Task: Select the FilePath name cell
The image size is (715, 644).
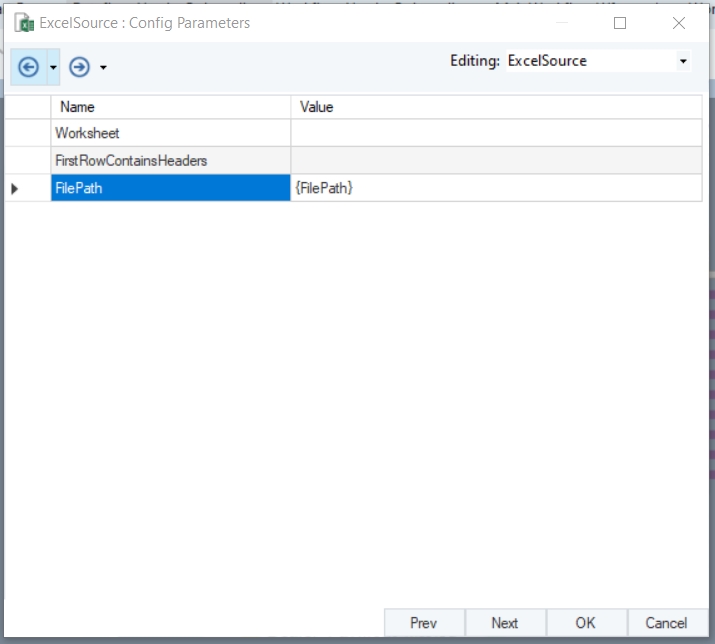Action: [x=171, y=187]
